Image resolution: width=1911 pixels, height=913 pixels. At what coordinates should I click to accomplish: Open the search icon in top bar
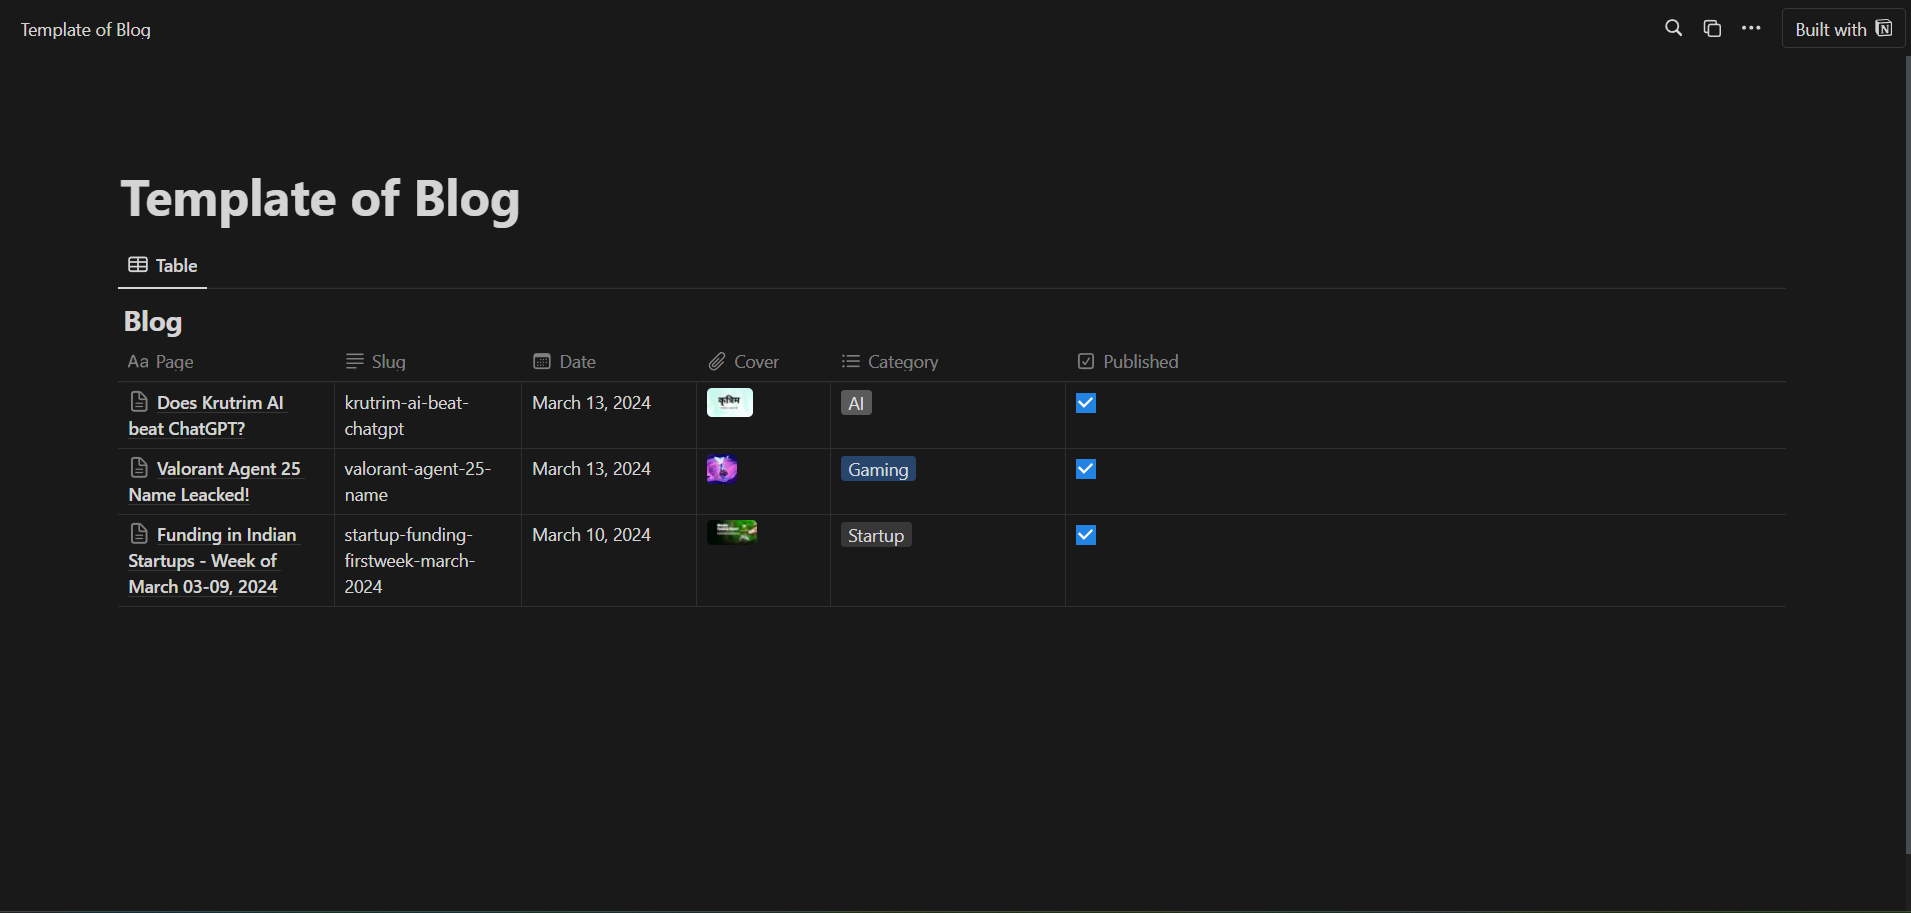tap(1673, 28)
